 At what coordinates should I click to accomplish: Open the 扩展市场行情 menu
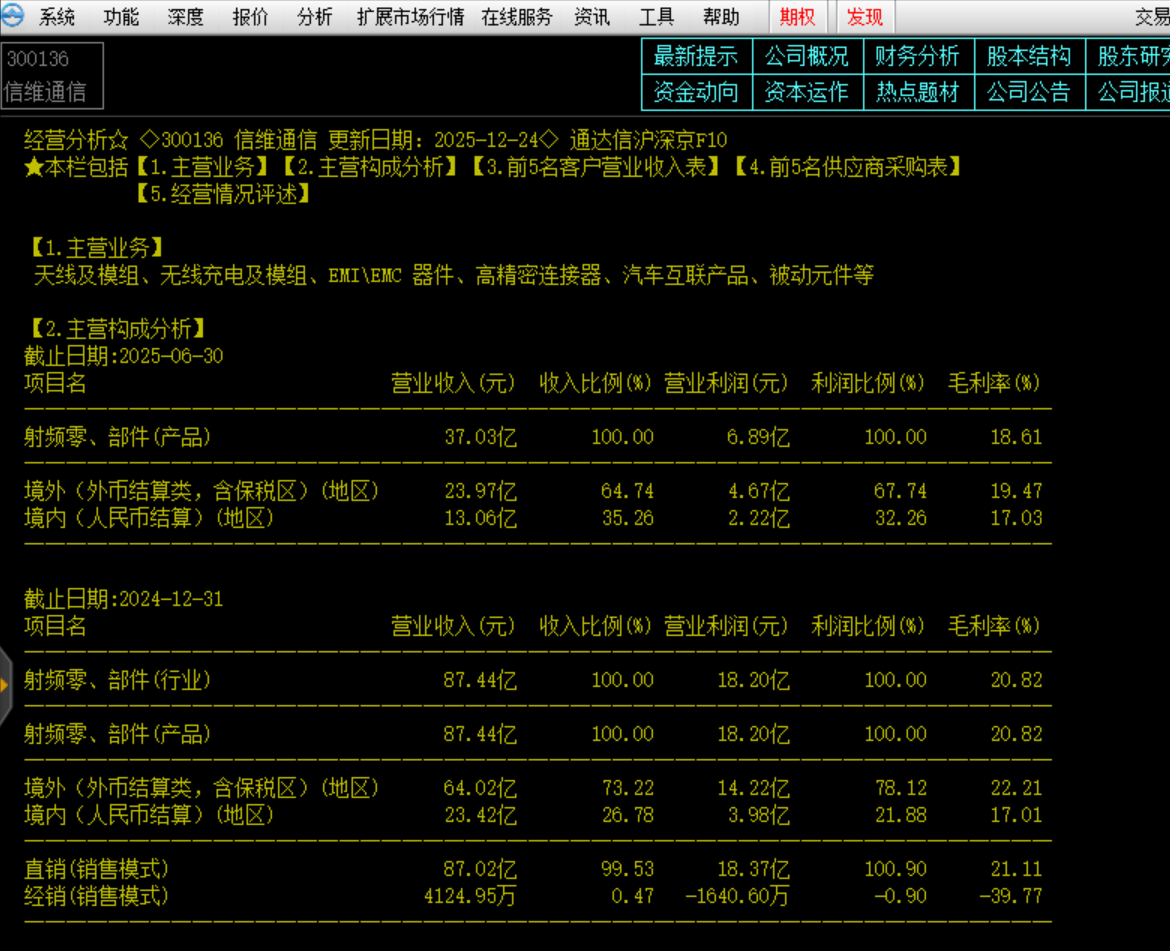point(410,16)
